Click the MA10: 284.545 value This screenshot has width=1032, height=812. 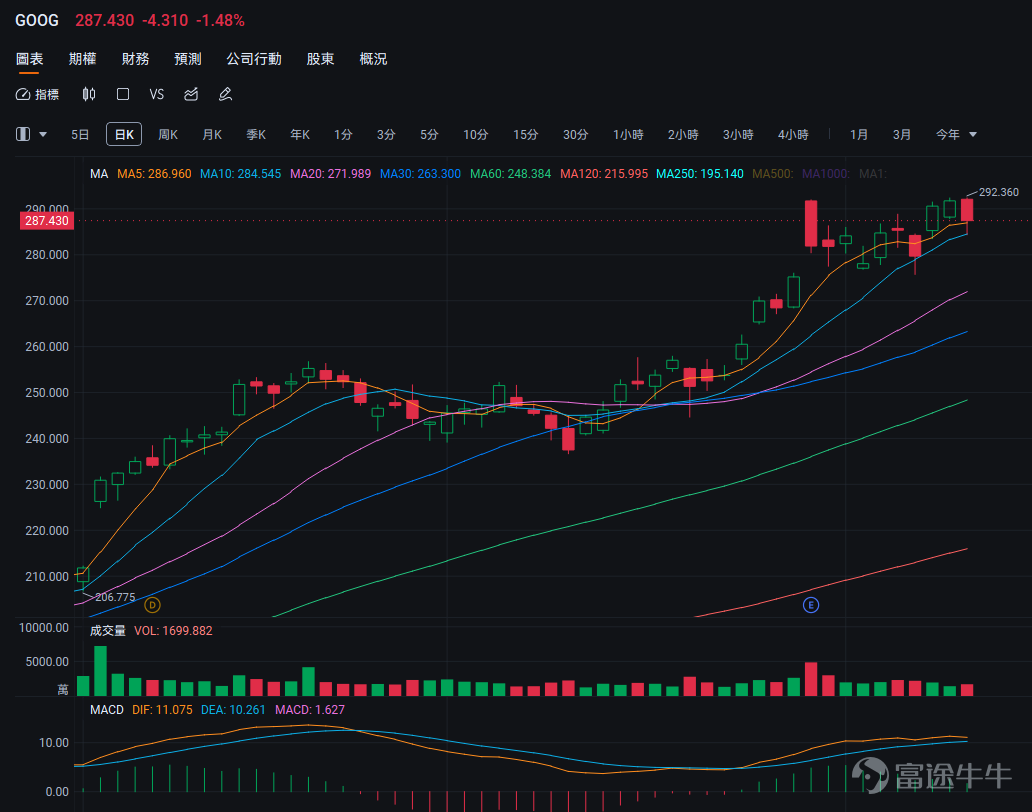(x=240, y=174)
